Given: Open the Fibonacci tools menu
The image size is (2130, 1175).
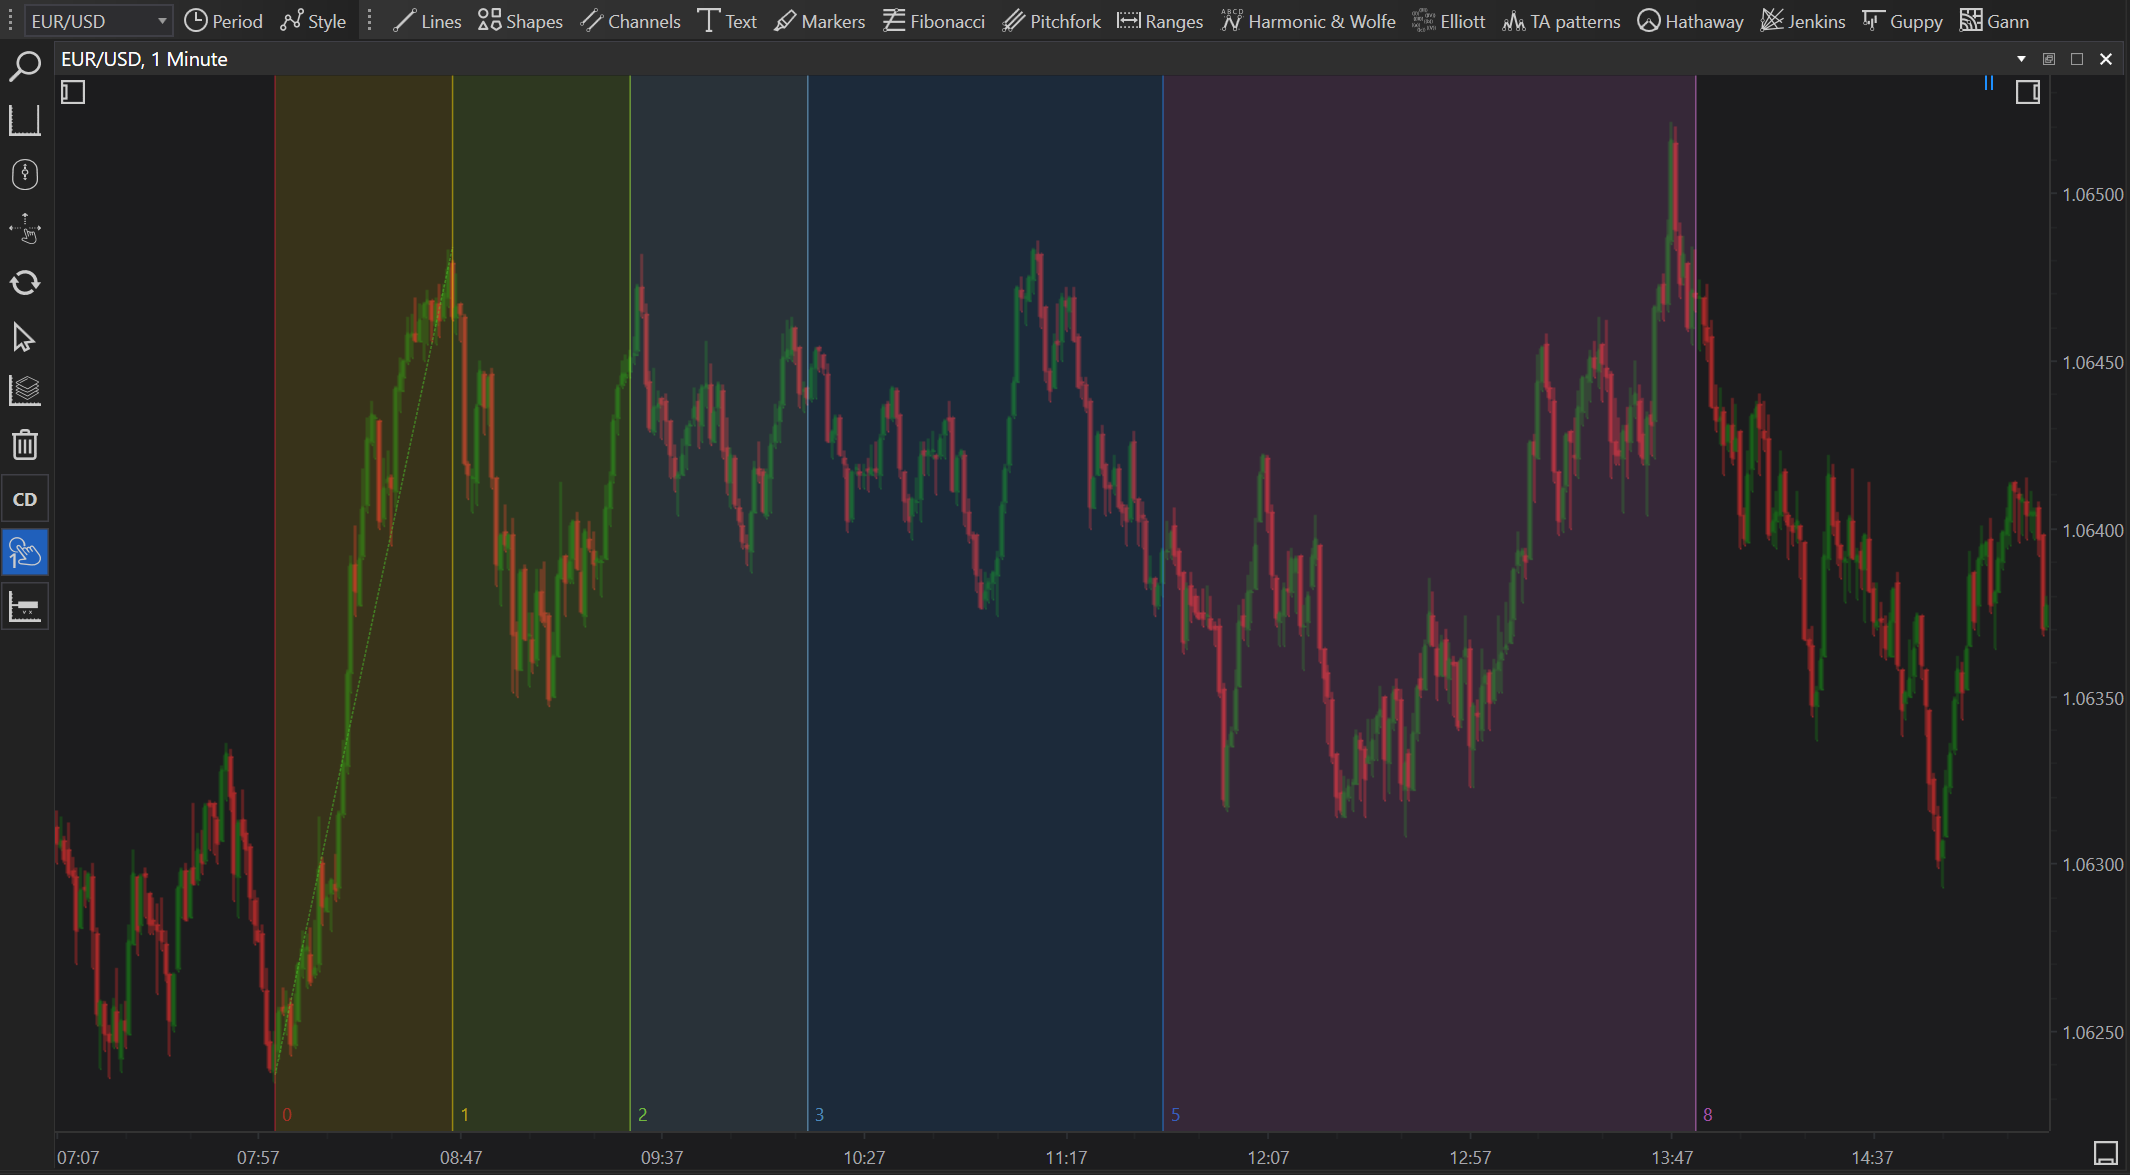Looking at the screenshot, I should pos(934,21).
